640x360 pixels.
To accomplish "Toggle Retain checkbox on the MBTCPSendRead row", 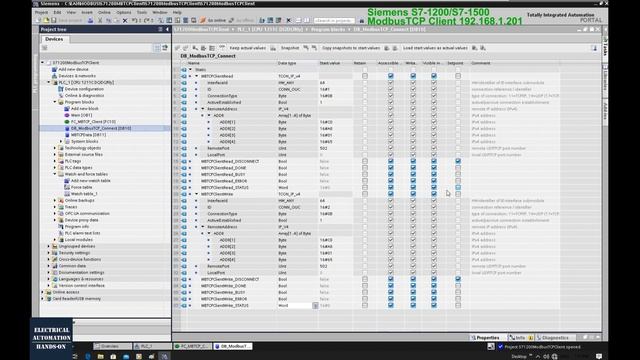I will [365, 76].
